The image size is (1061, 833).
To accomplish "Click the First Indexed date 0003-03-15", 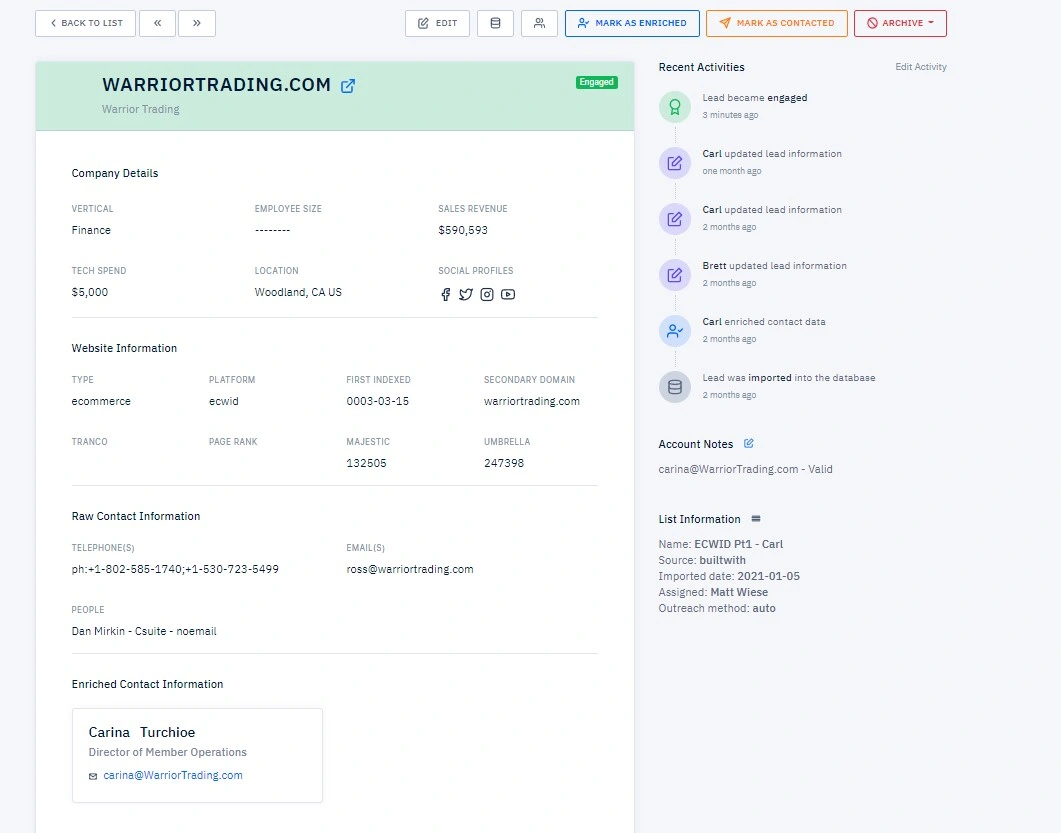I will pyautogui.click(x=378, y=401).
